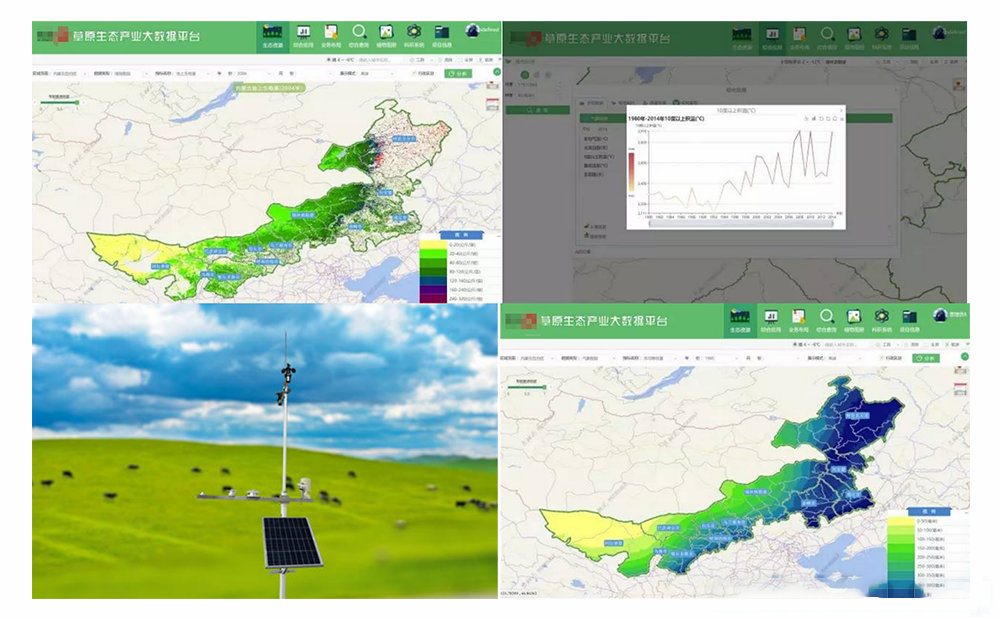Click layer transparency slider in top-left map
Image resolution: width=1000 pixels, height=619 pixels.
click(x=58, y=102)
